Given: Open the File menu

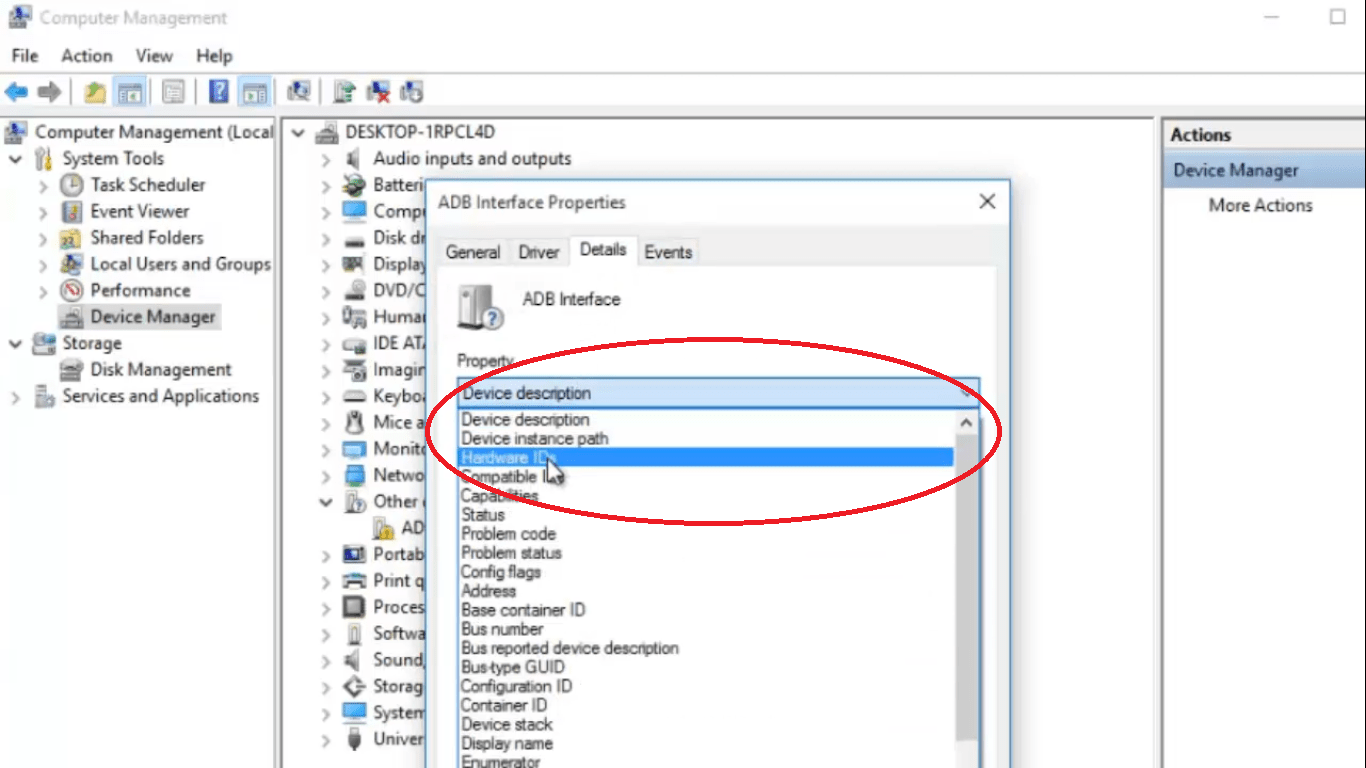Looking at the screenshot, I should [25, 56].
